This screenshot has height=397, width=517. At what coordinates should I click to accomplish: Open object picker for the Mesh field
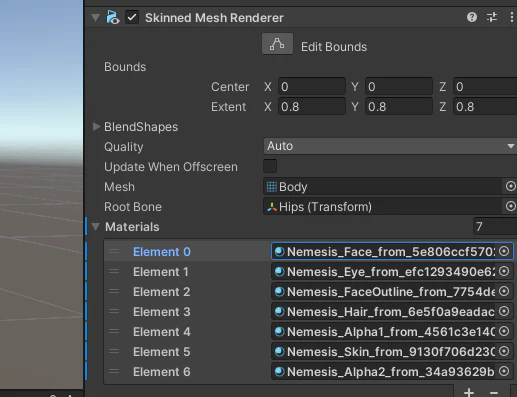click(510, 186)
